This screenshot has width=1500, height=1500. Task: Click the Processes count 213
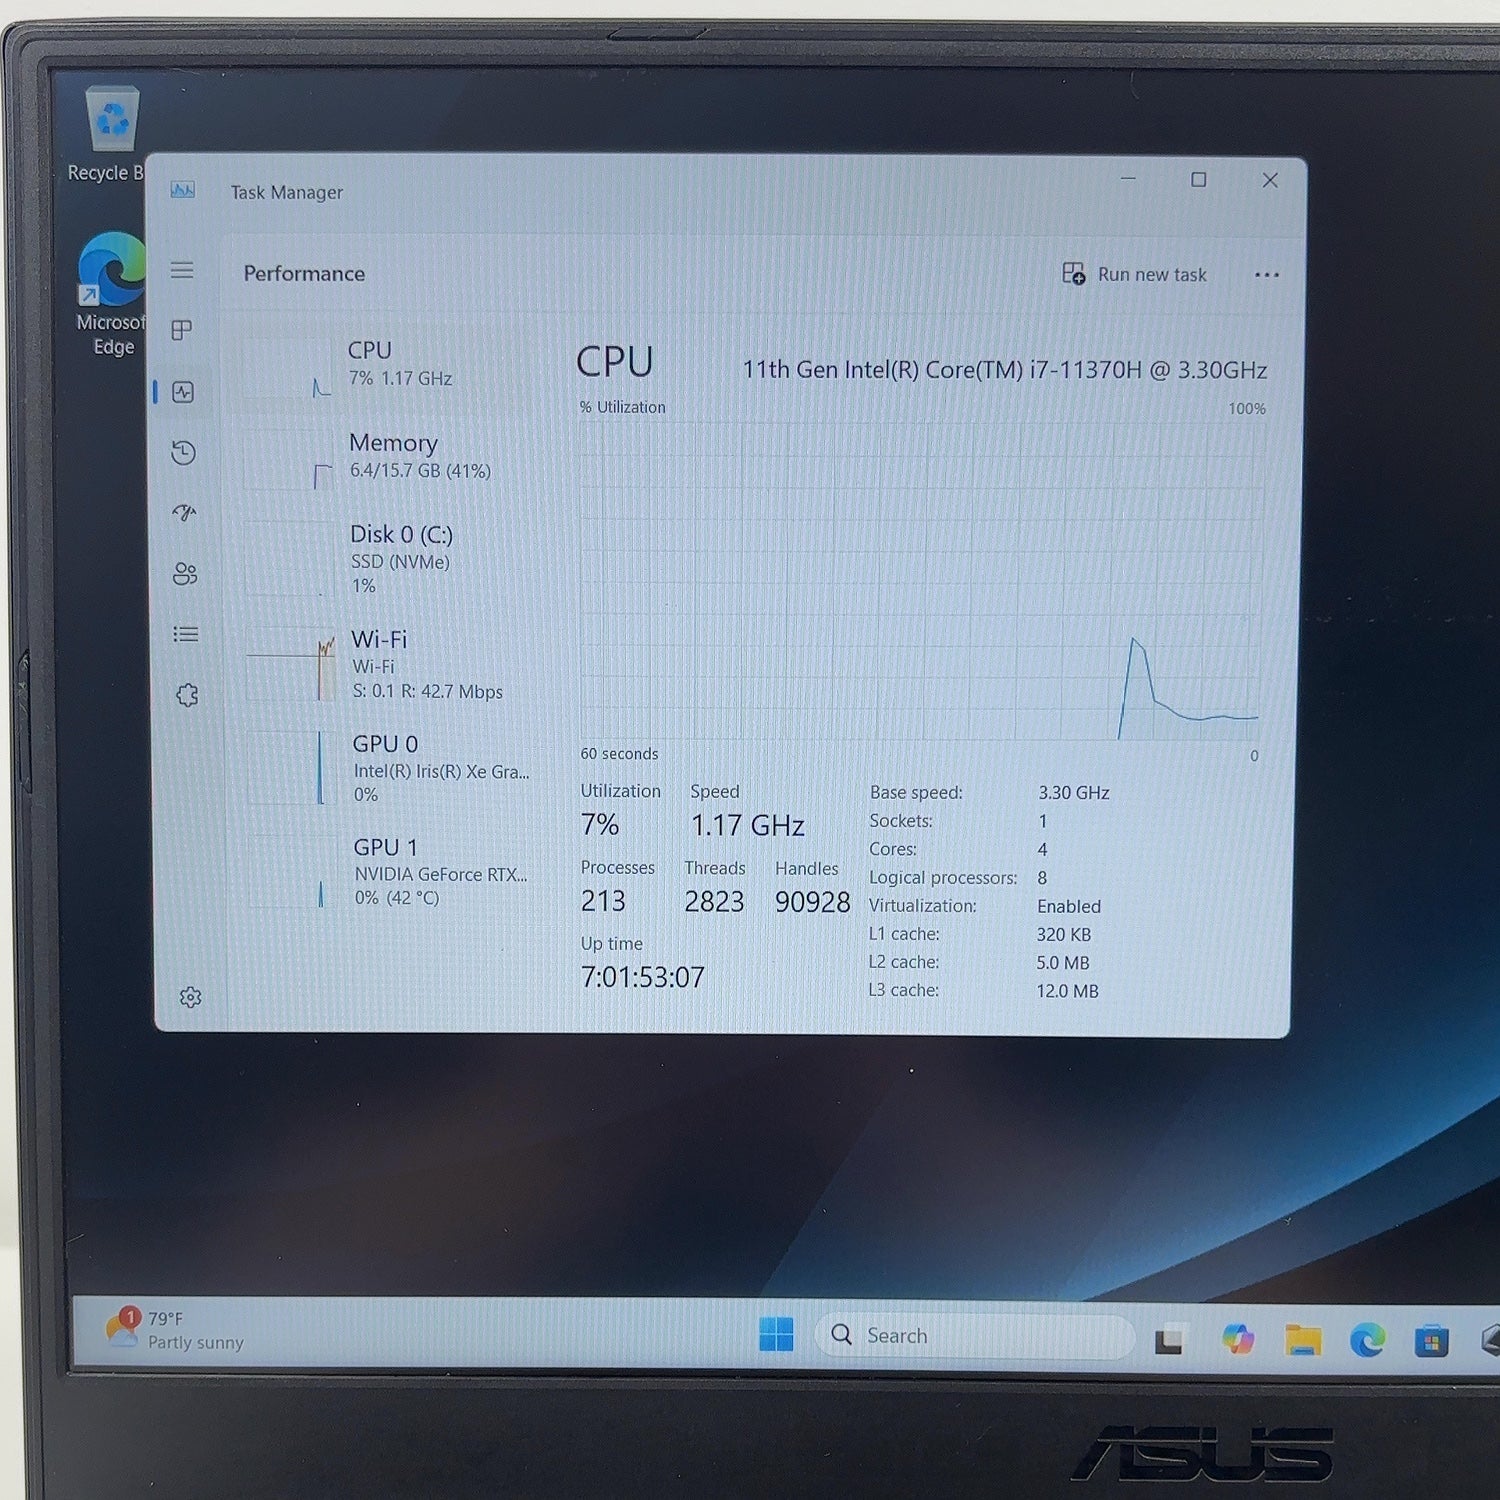click(603, 900)
